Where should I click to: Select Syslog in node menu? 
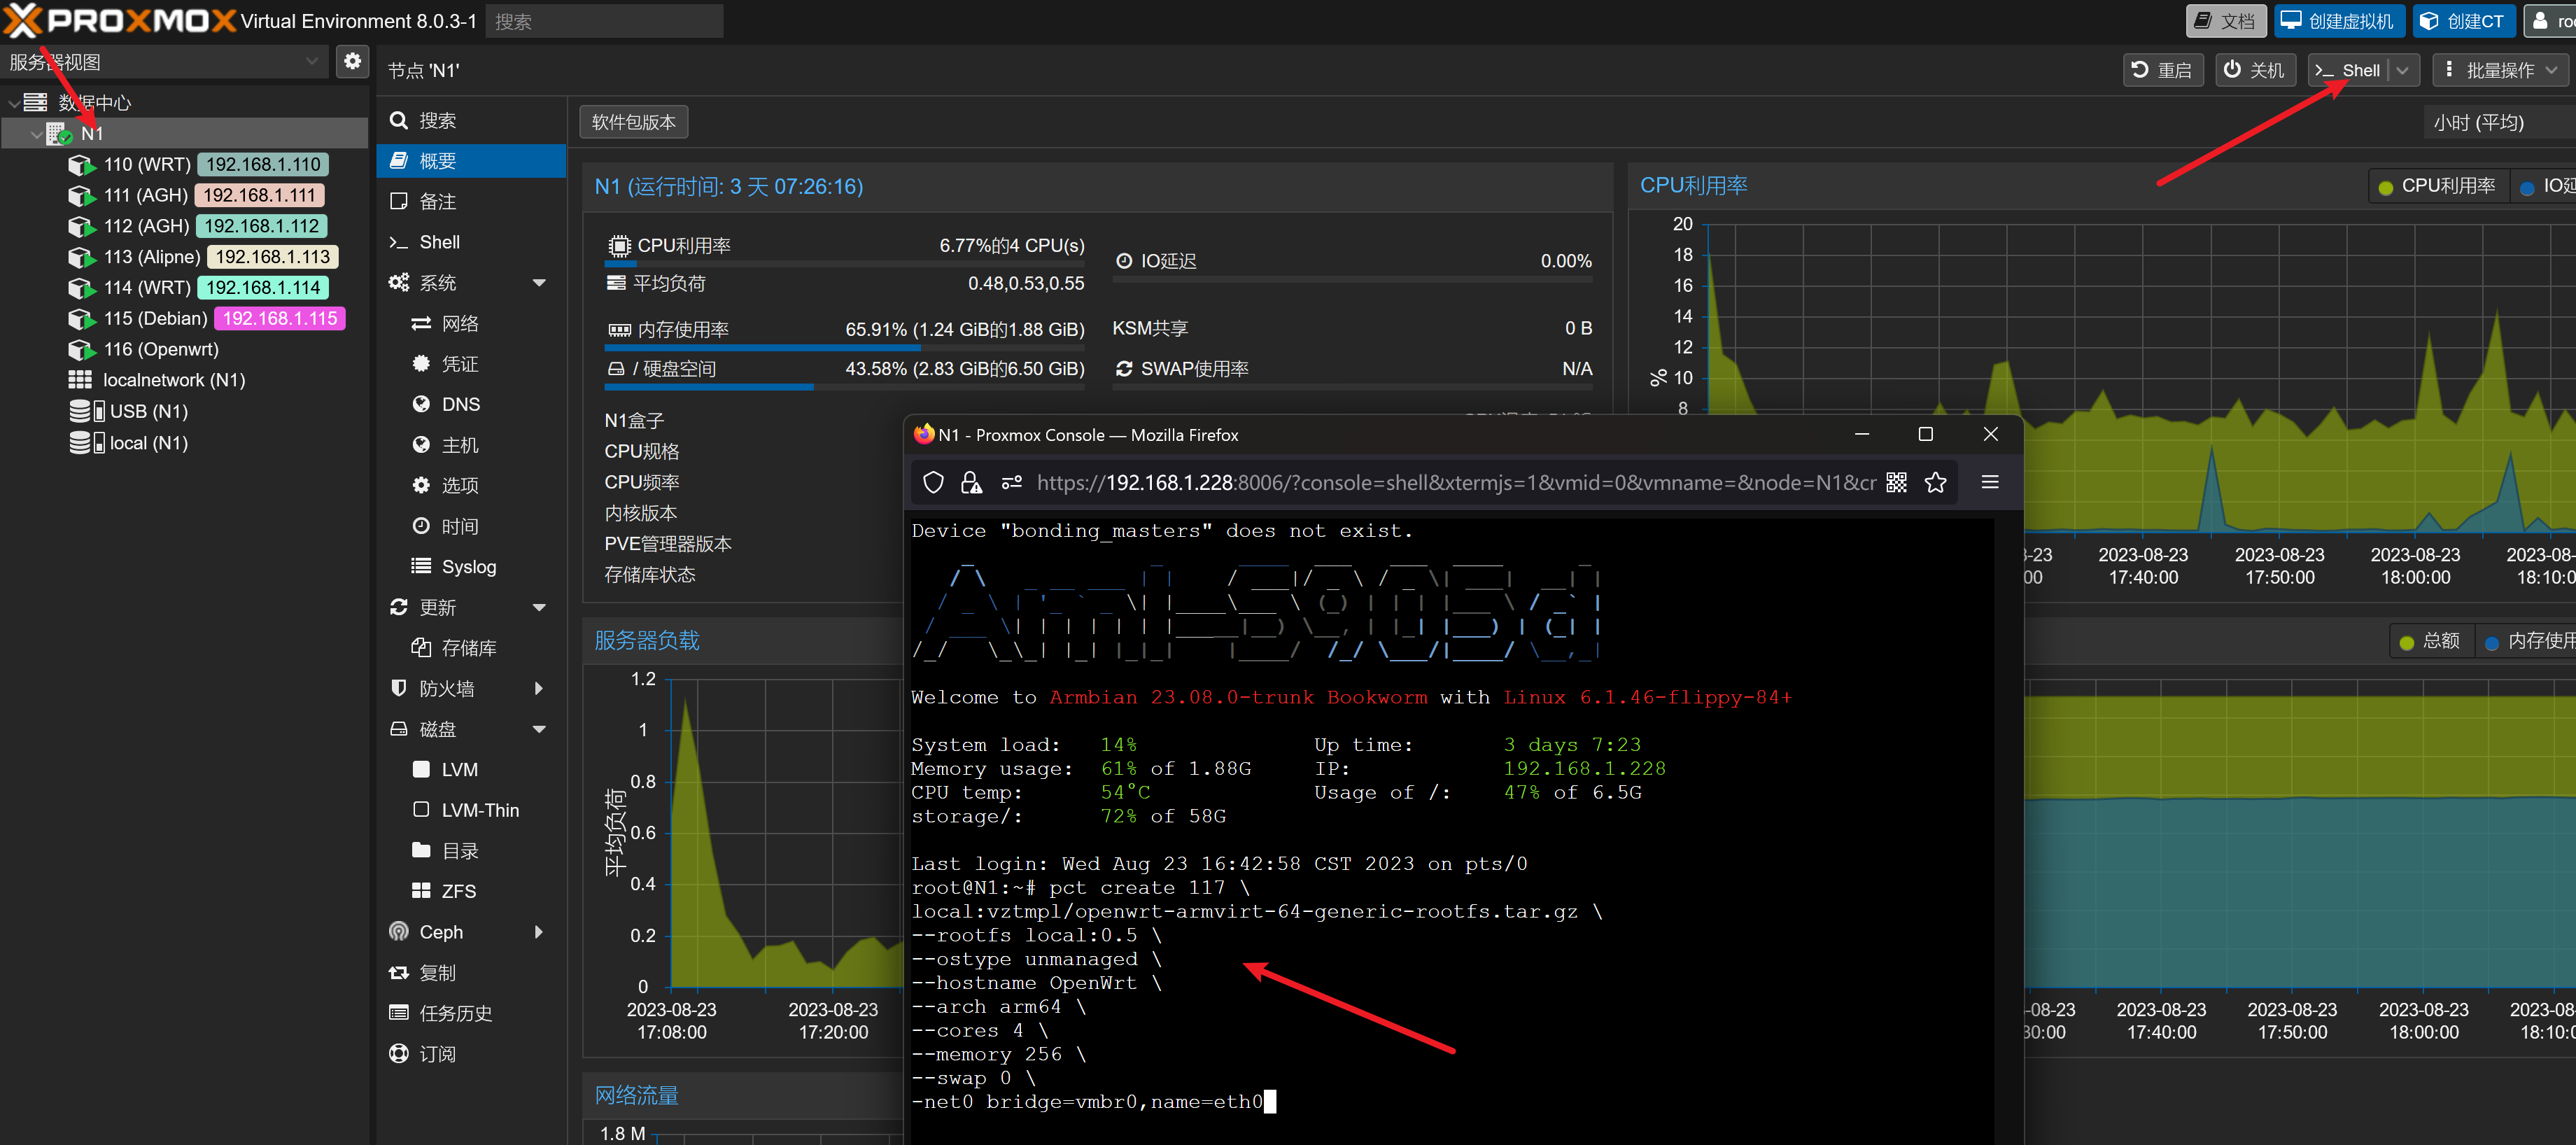468,567
